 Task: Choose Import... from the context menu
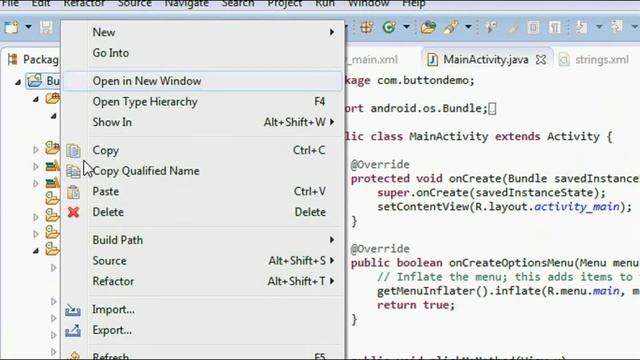click(202, 309)
